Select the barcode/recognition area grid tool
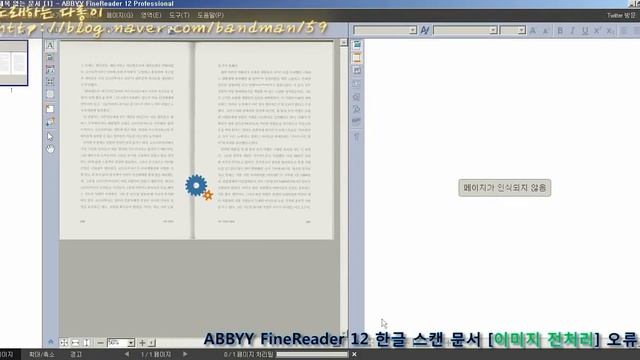Viewport: 640px width, 360px height. 50,82
